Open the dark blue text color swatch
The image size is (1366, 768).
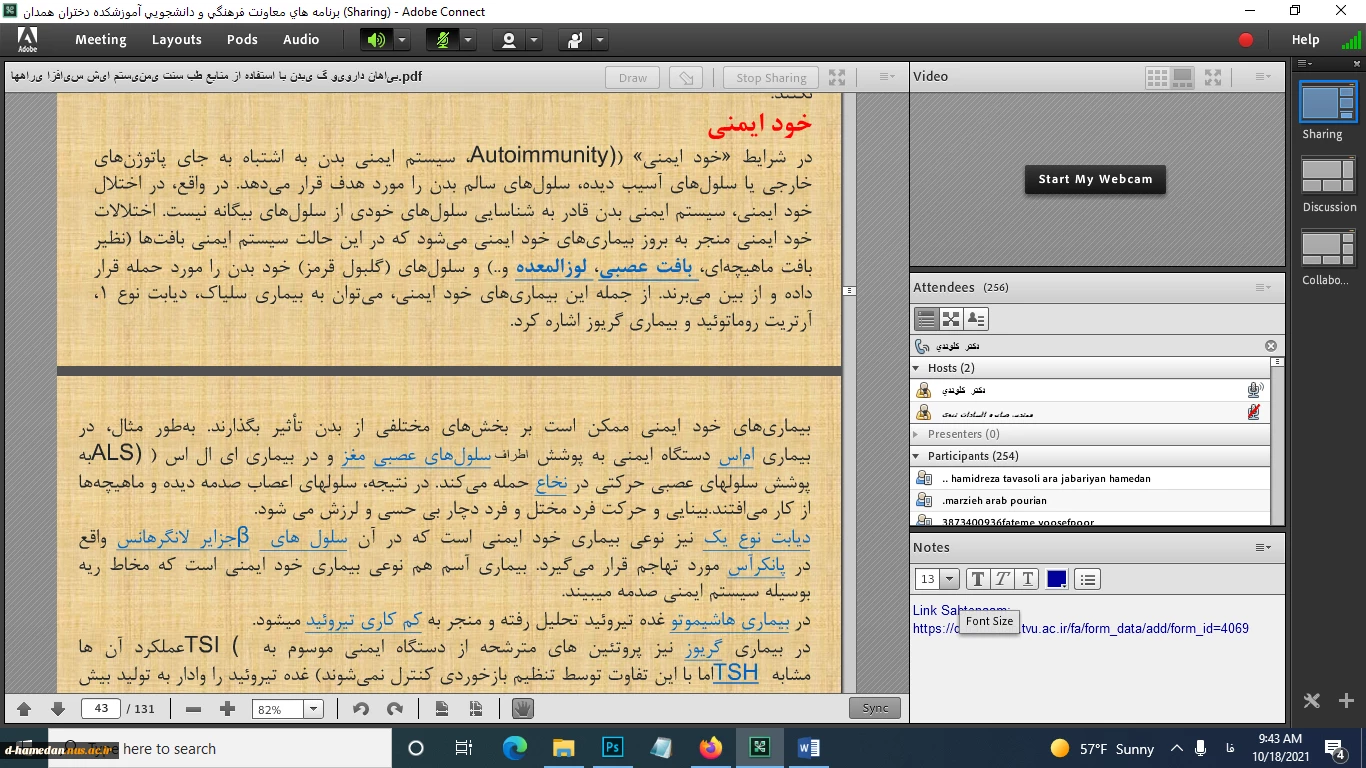click(x=1057, y=579)
